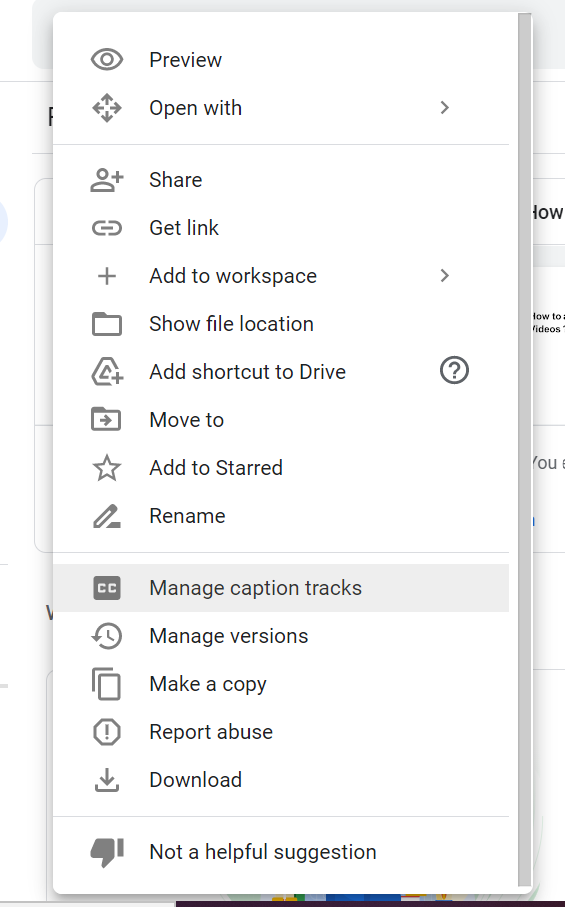
Task: Expand the Open with submenu arrow
Action: click(444, 108)
